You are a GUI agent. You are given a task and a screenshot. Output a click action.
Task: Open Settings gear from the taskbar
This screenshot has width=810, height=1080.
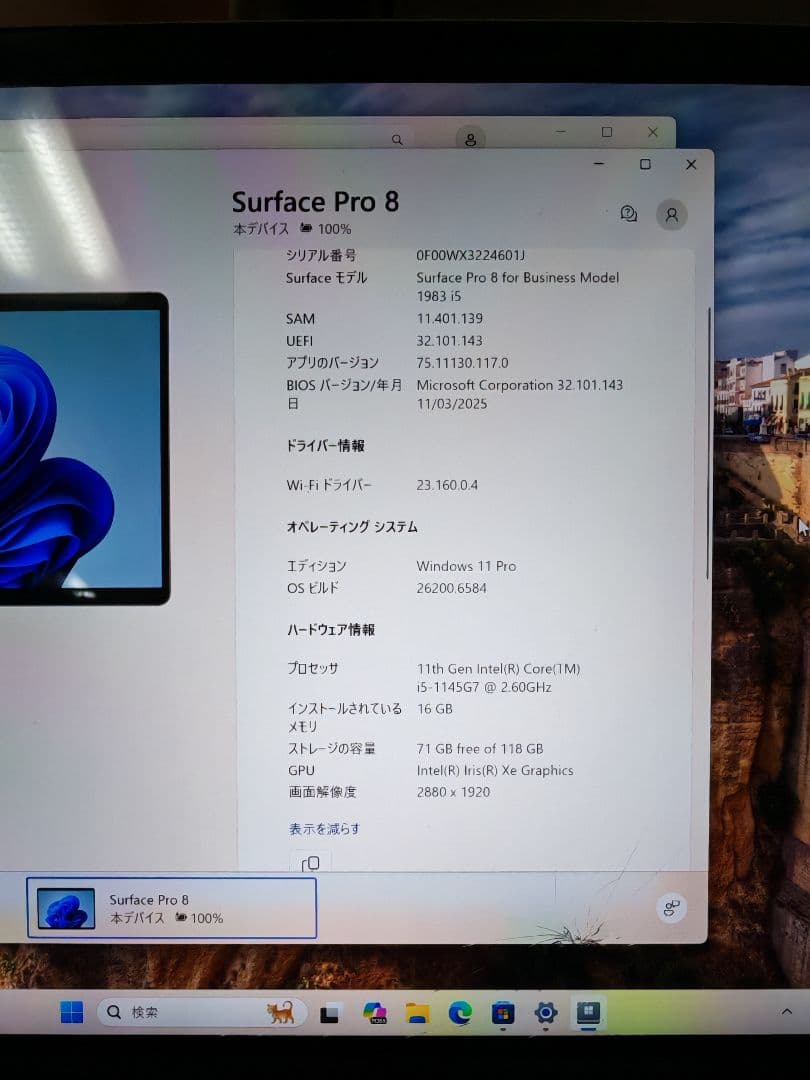[x=545, y=1013]
